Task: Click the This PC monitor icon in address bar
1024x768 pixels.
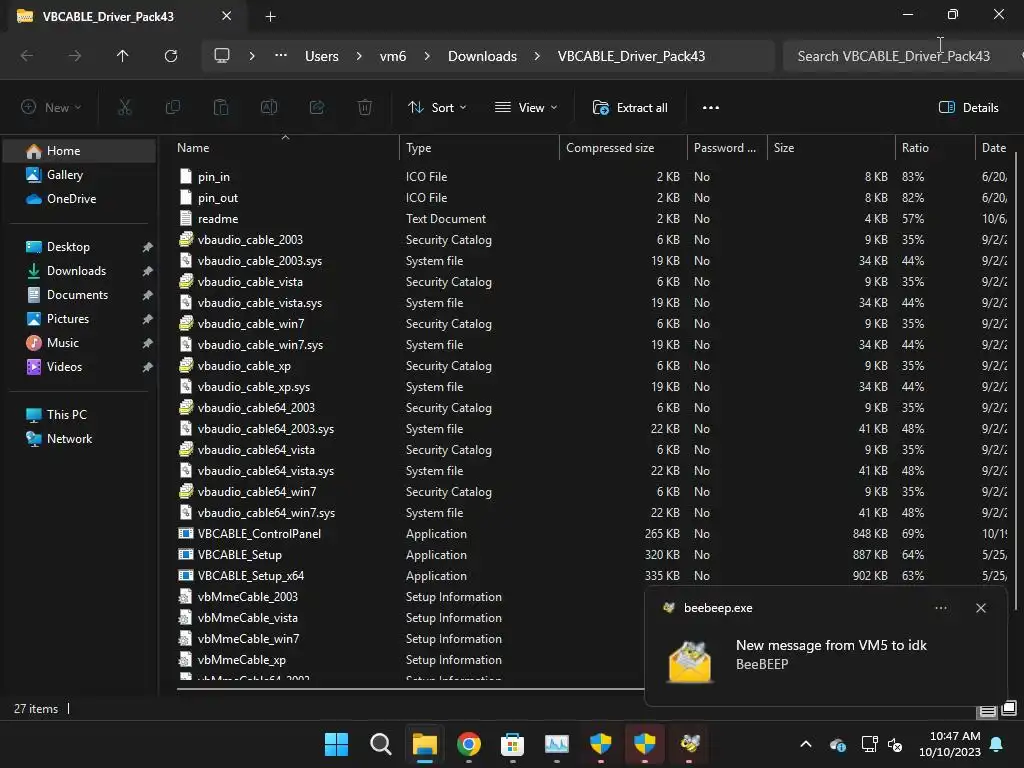Action: 222,56
